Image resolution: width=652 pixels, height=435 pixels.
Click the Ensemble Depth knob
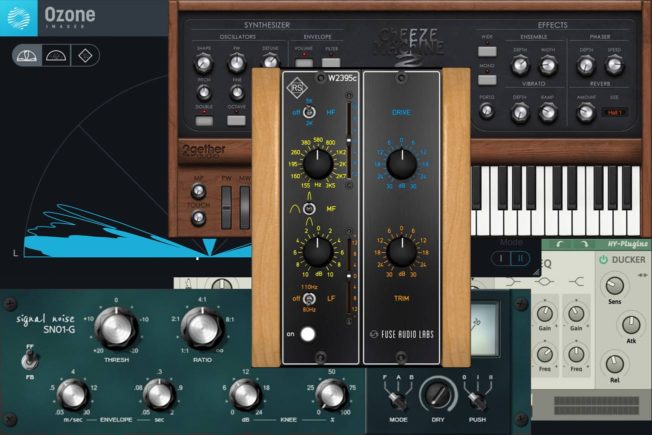tap(520, 66)
